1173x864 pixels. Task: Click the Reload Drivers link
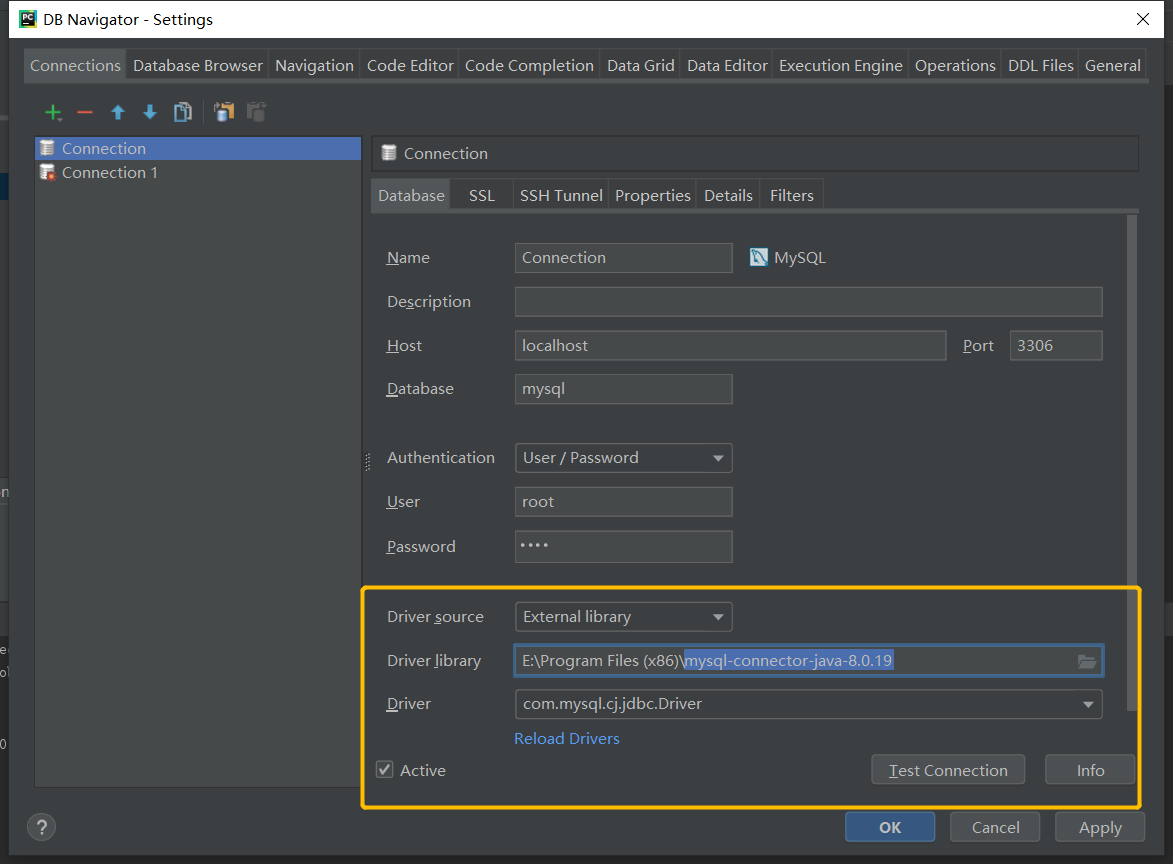(566, 738)
